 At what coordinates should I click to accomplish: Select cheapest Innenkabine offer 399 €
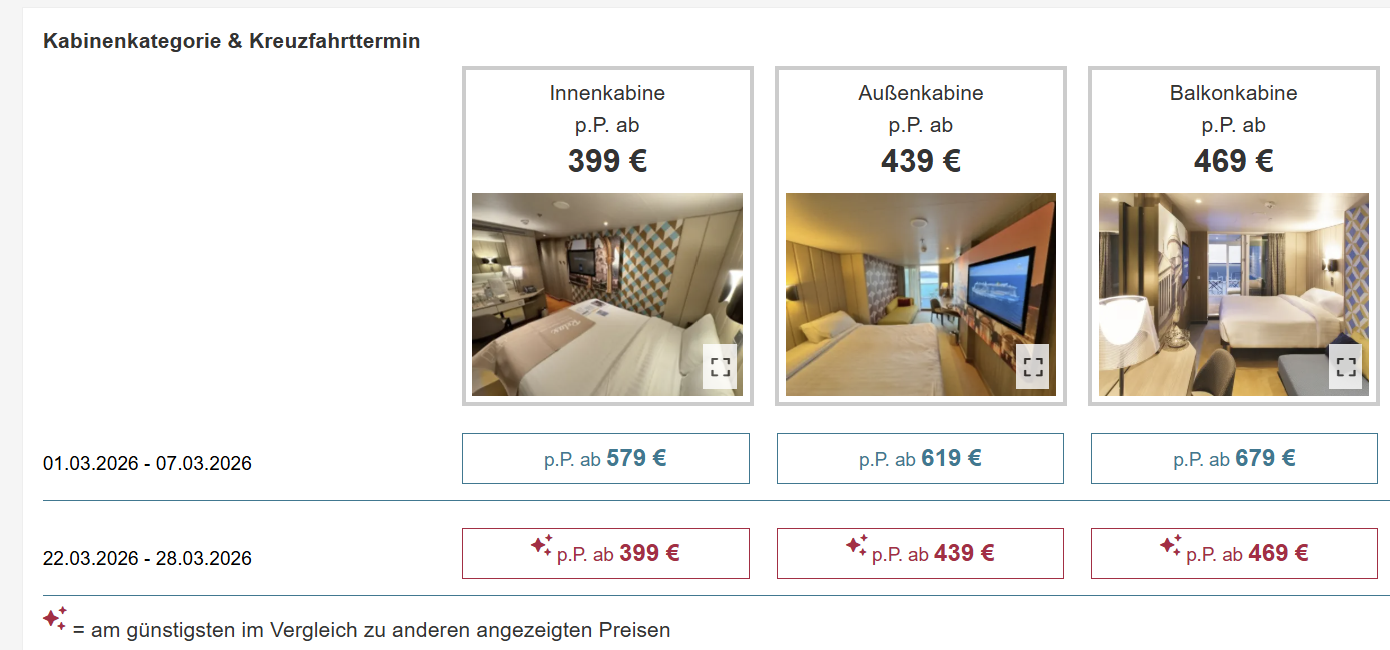click(x=606, y=553)
